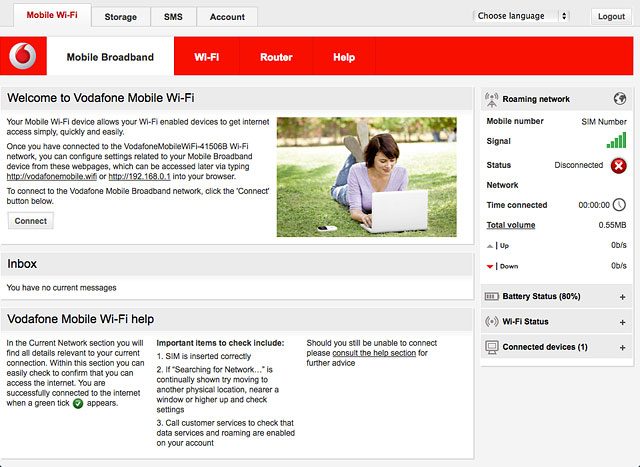The width and height of the screenshot is (640, 467).
Task: Open the Choose language dropdown
Action: (521, 16)
